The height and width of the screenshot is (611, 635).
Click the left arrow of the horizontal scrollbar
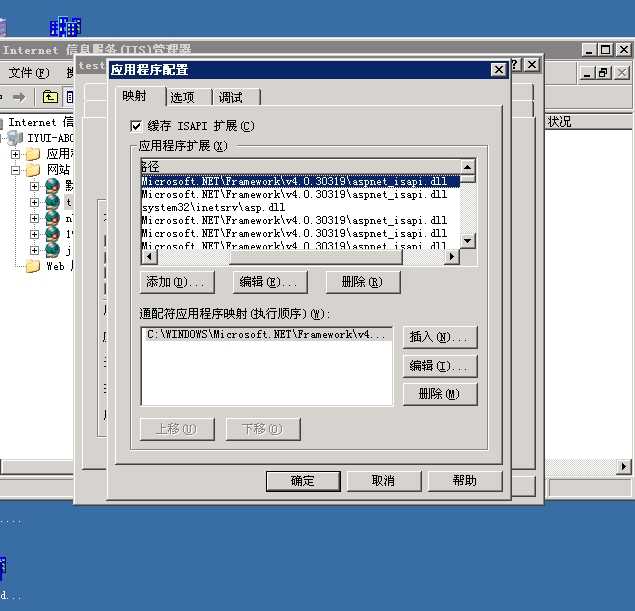coord(149,257)
